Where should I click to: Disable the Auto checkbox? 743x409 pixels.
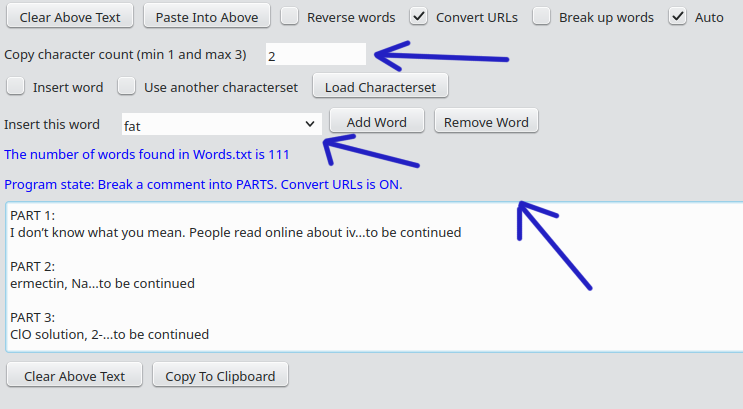coord(678,17)
